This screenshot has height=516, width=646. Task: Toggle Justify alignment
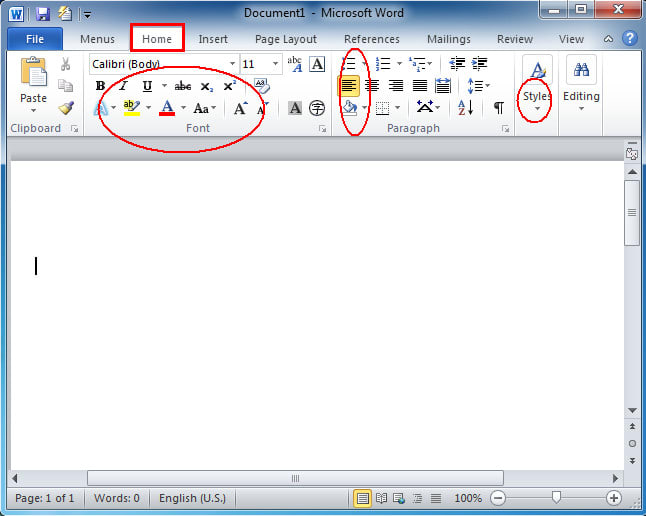coord(420,86)
